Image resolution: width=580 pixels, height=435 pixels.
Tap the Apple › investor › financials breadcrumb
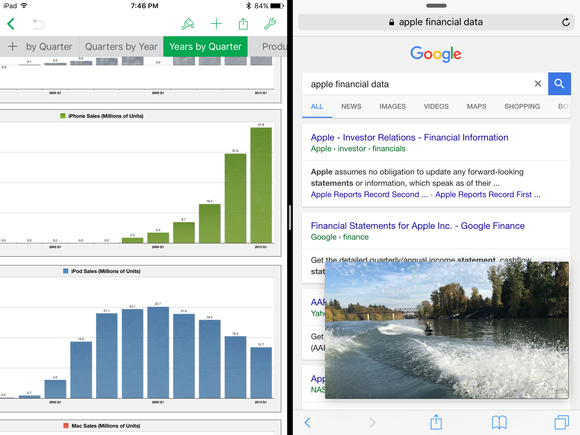358,149
